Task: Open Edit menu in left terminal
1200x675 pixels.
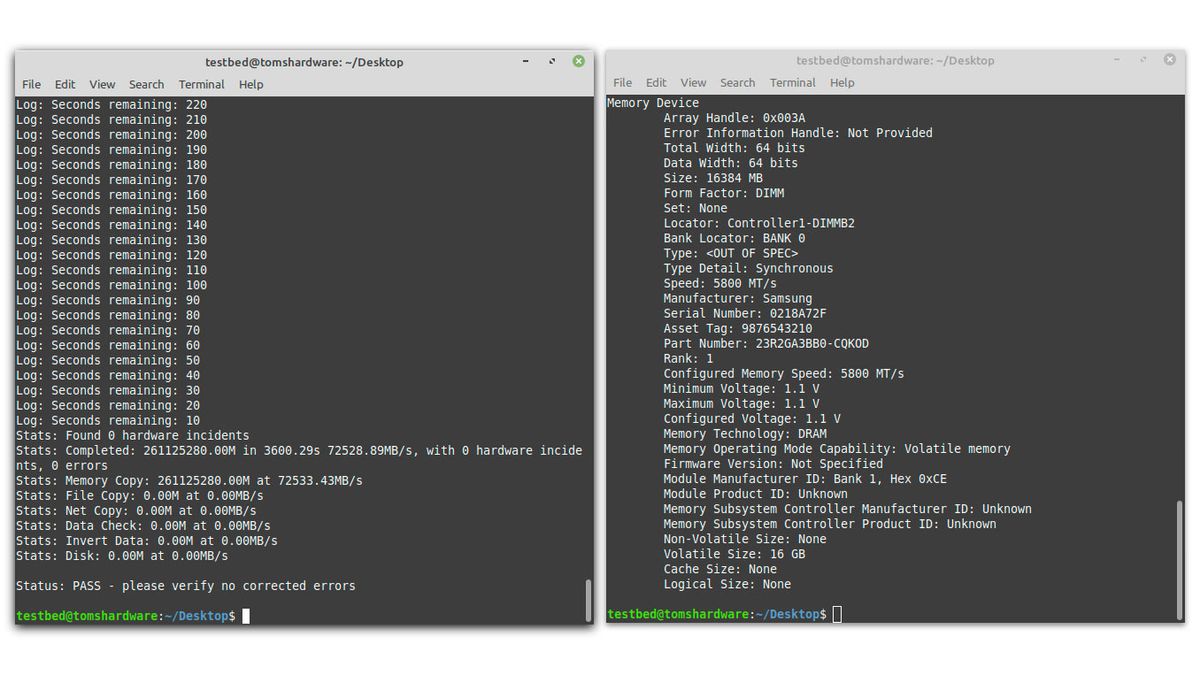Action: (65, 84)
